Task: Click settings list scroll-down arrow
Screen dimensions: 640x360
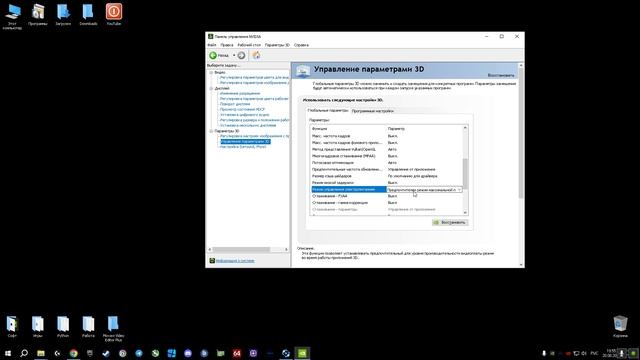Action: pos(465,212)
